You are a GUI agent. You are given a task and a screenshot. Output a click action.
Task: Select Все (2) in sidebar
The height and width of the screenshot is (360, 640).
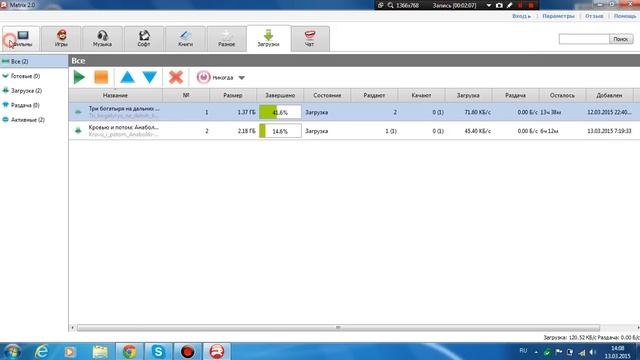coord(34,61)
